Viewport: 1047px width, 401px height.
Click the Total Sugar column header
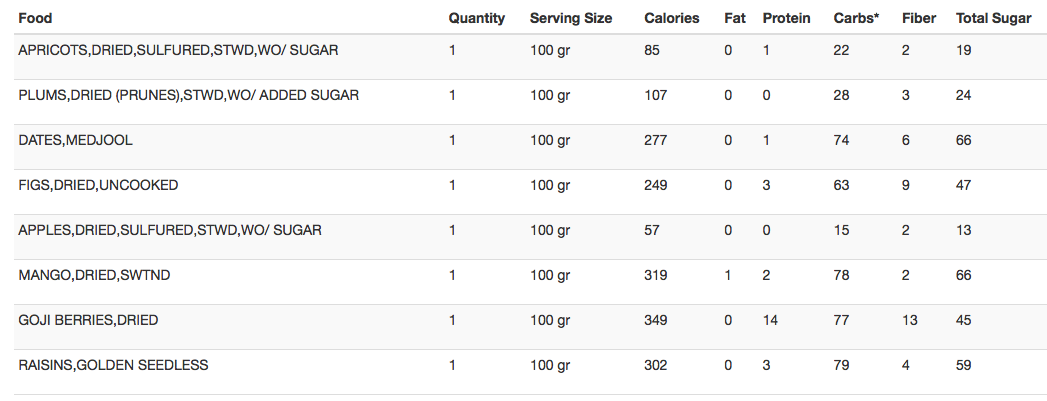pos(994,19)
